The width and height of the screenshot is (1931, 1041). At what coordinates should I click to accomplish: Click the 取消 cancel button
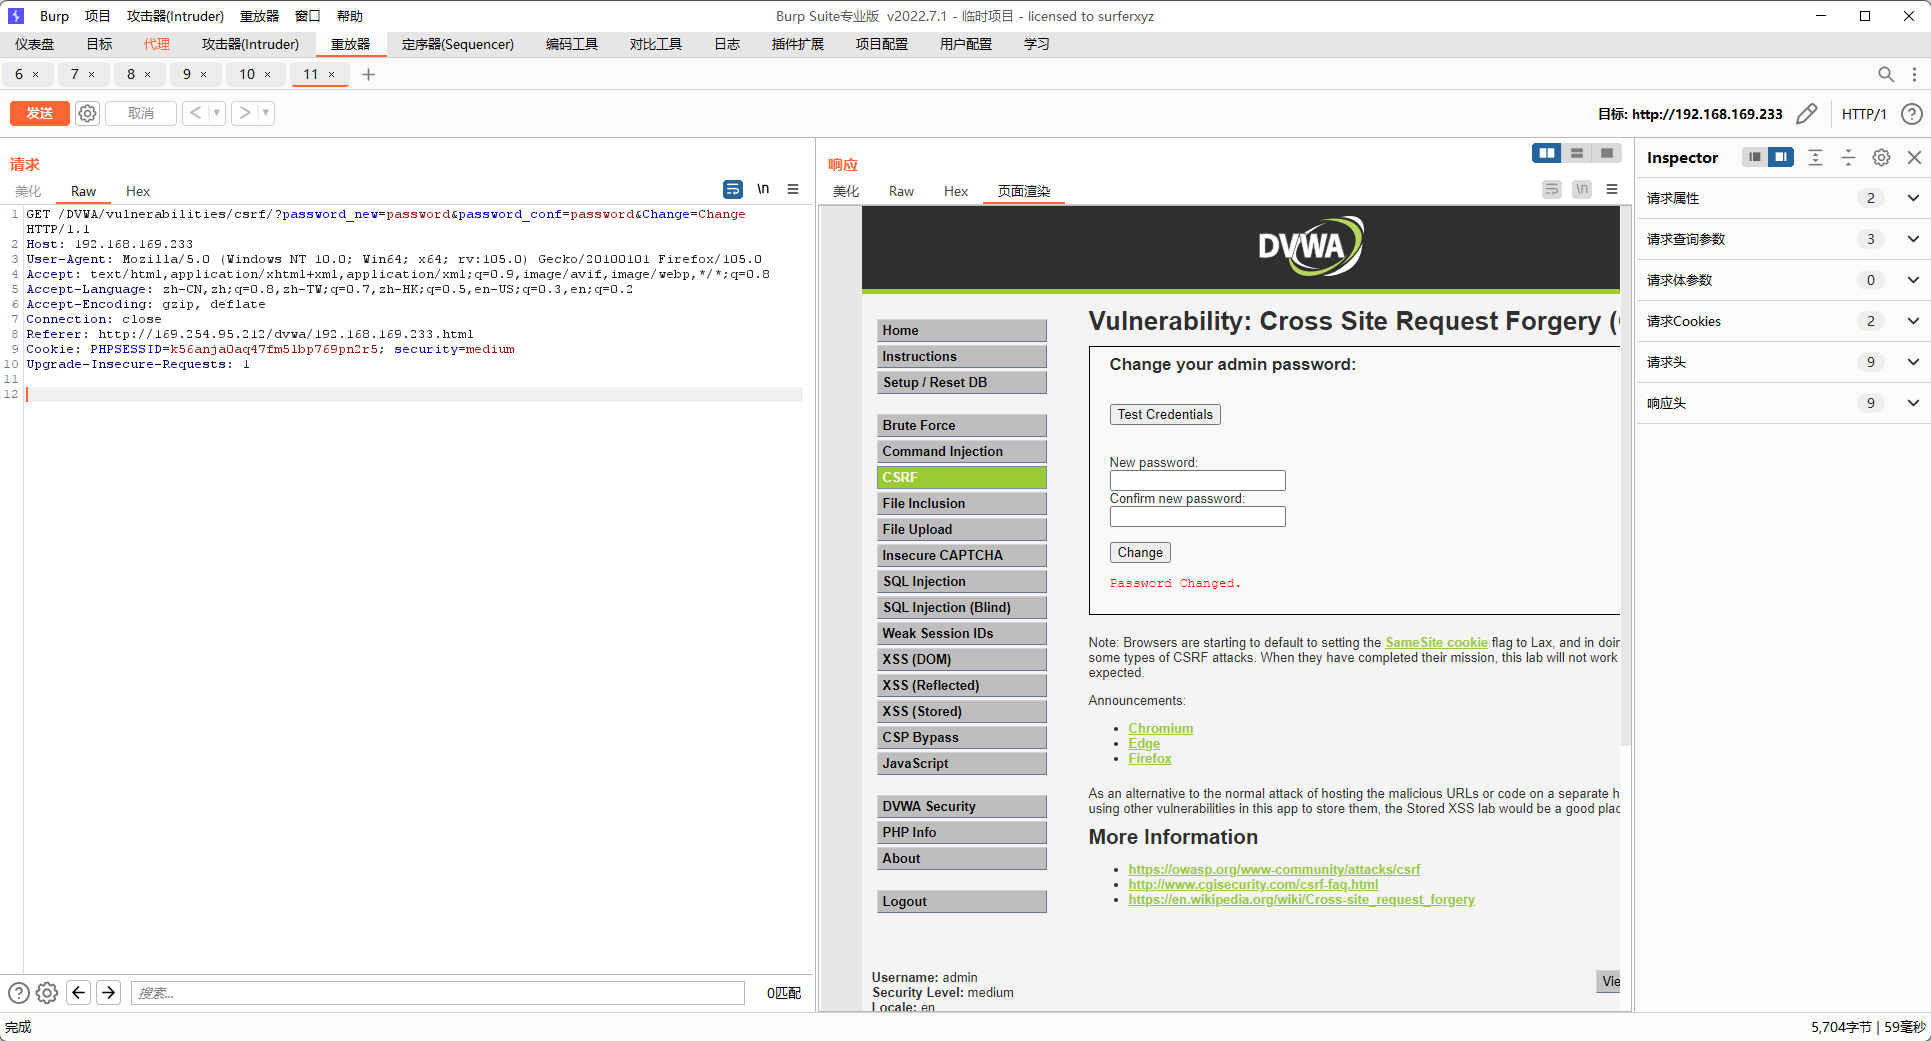pyautogui.click(x=141, y=113)
